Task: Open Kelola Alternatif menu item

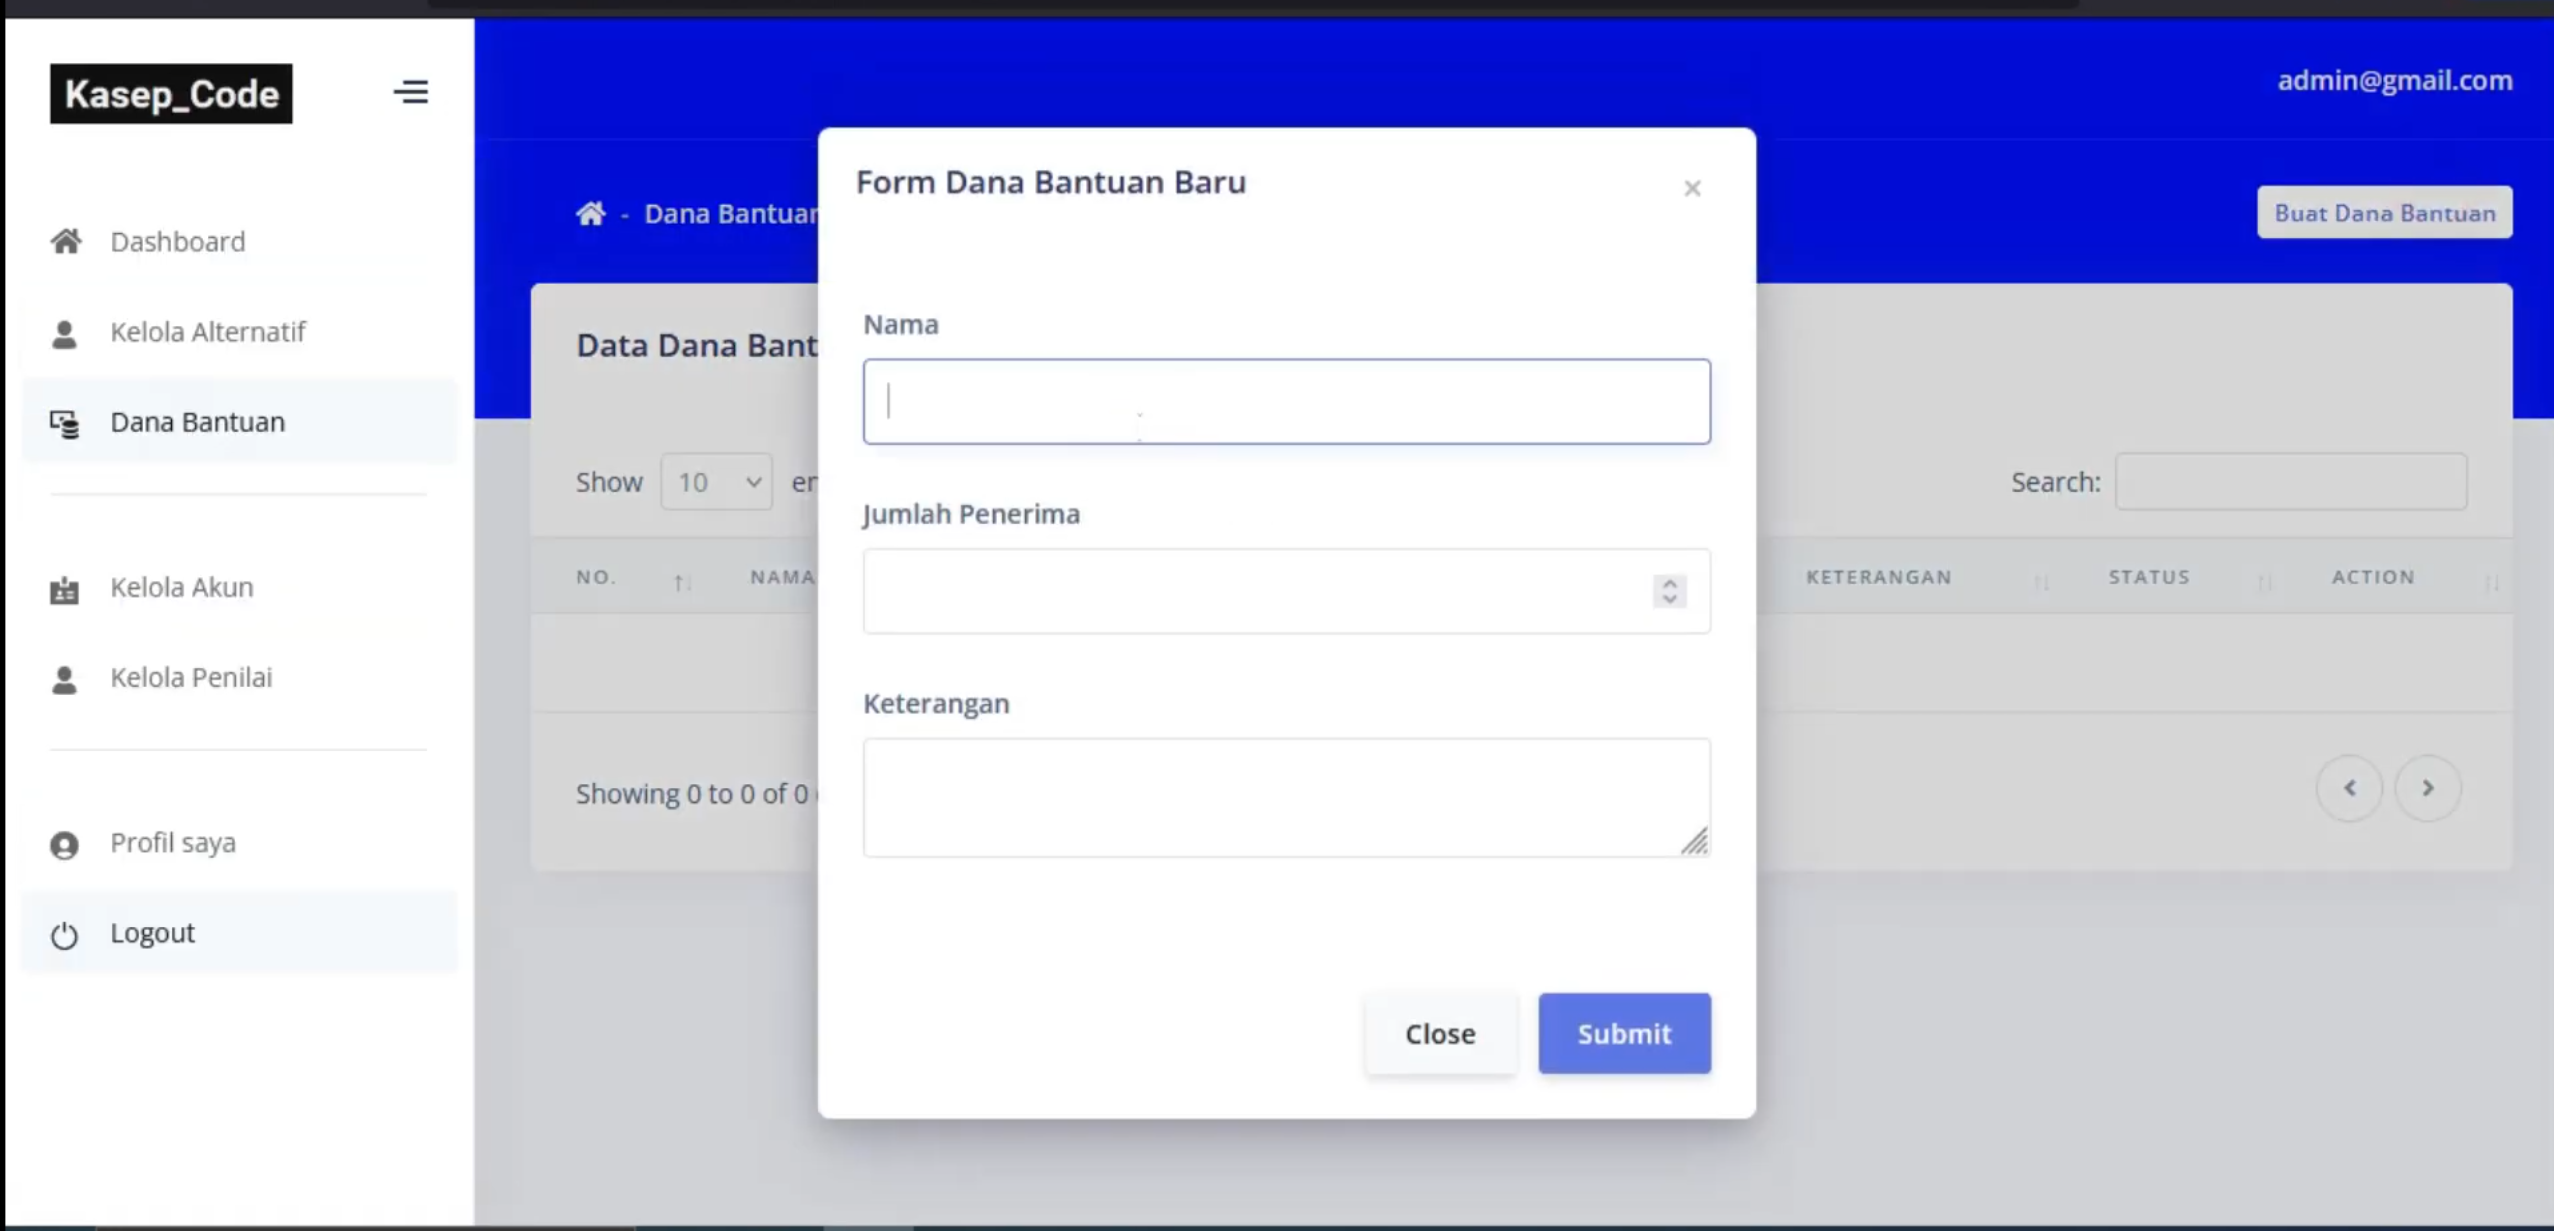Action: pyautogui.click(x=239, y=332)
